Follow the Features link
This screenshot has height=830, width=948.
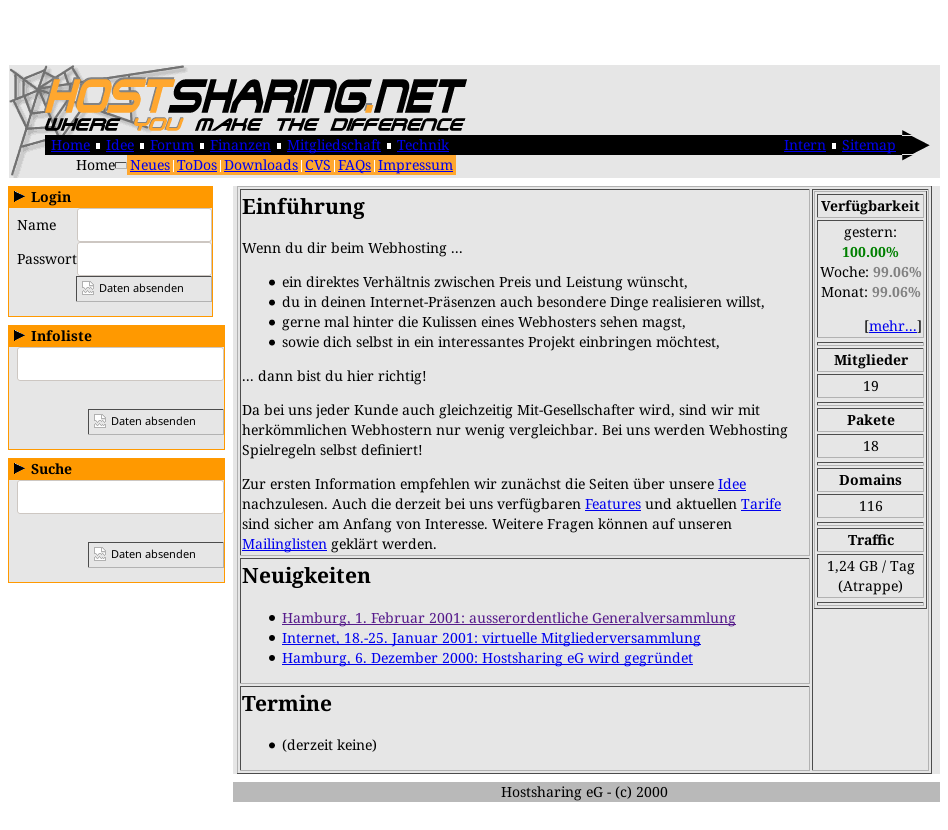tap(612, 504)
